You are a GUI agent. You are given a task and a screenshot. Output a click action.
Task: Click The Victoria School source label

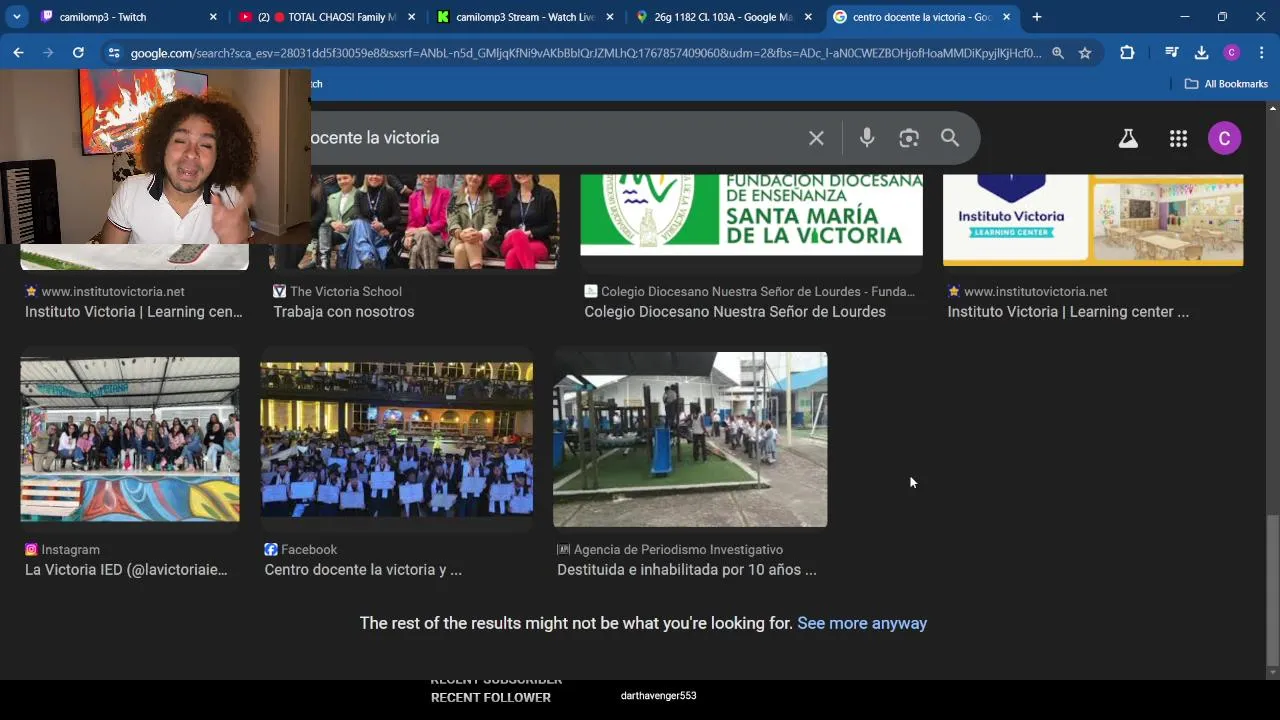[x=346, y=292]
